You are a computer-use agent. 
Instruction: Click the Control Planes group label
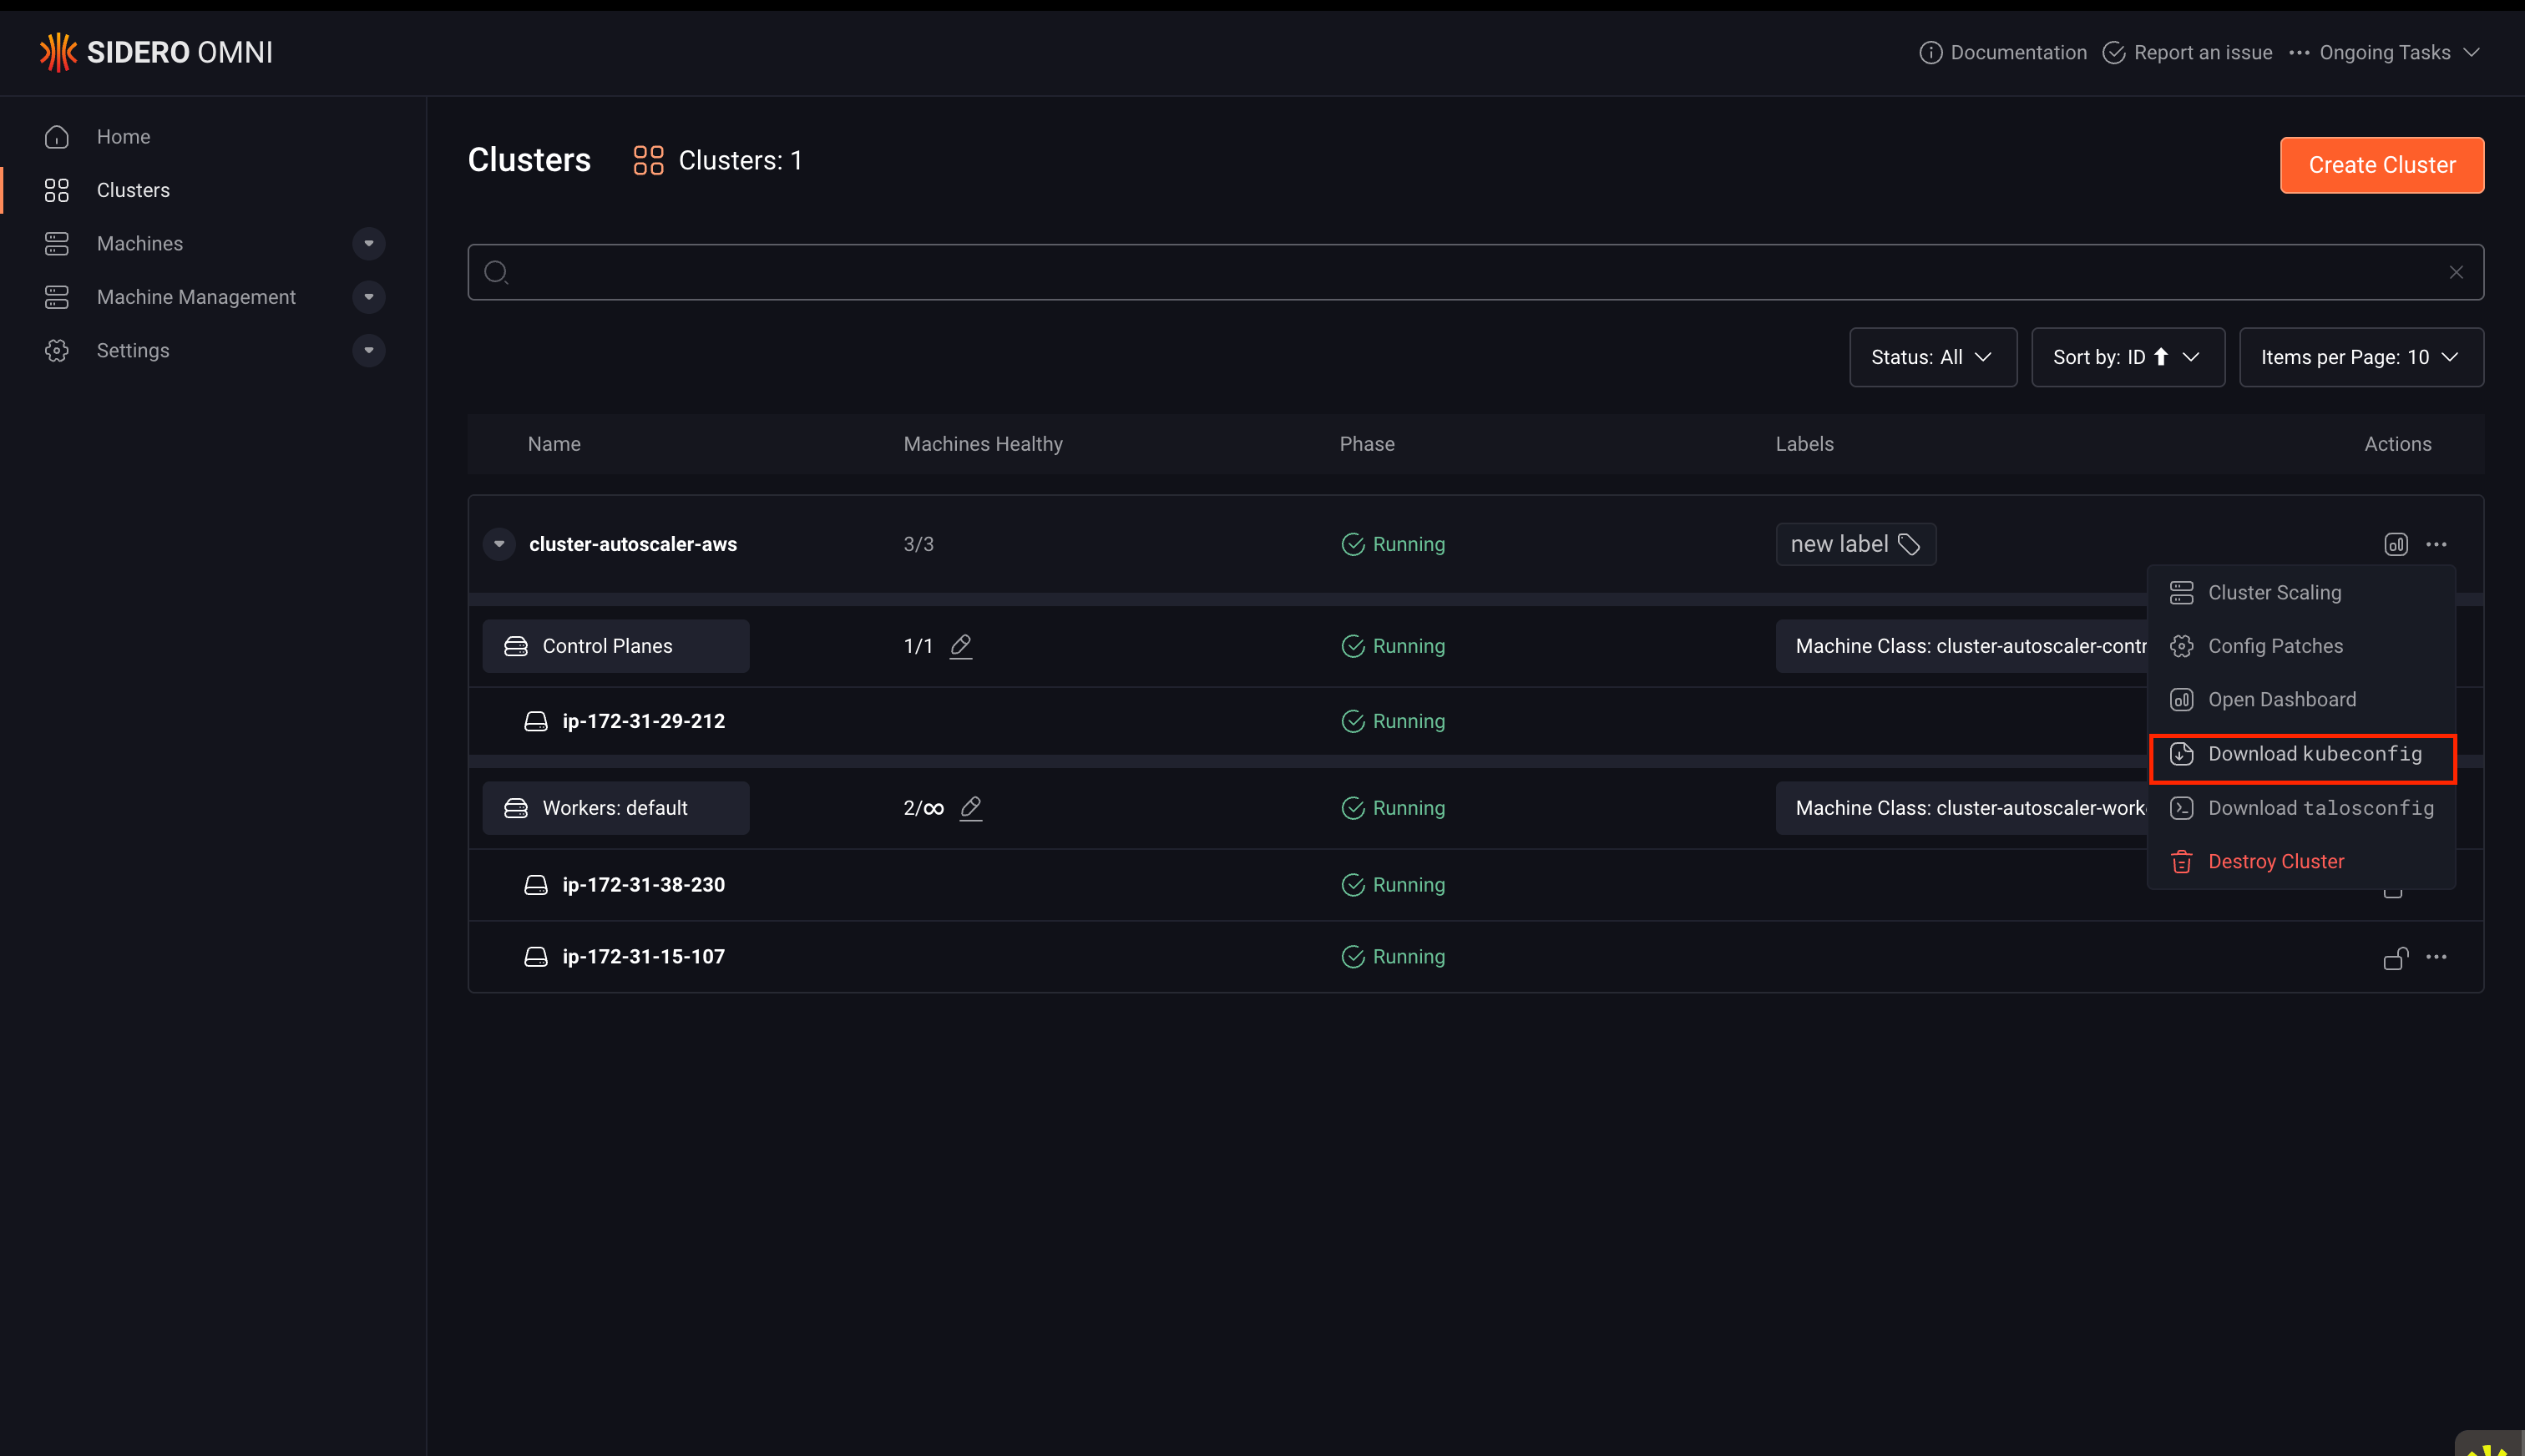point(615,646)
